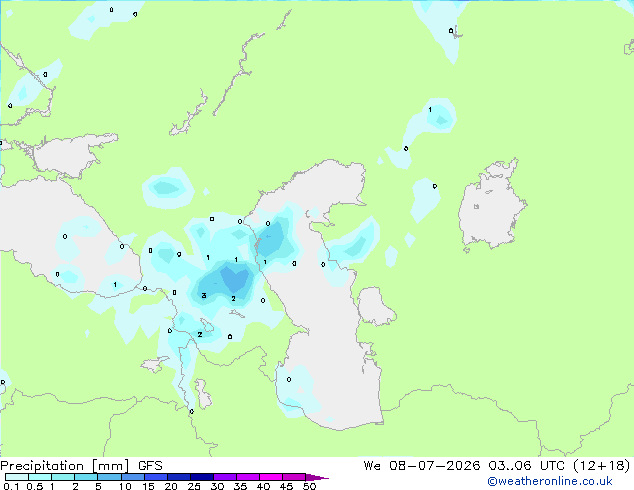Viewport: 634px width, 490px height.
Task: Click the 20–25 mm legend color swatch
Action: 178,477
